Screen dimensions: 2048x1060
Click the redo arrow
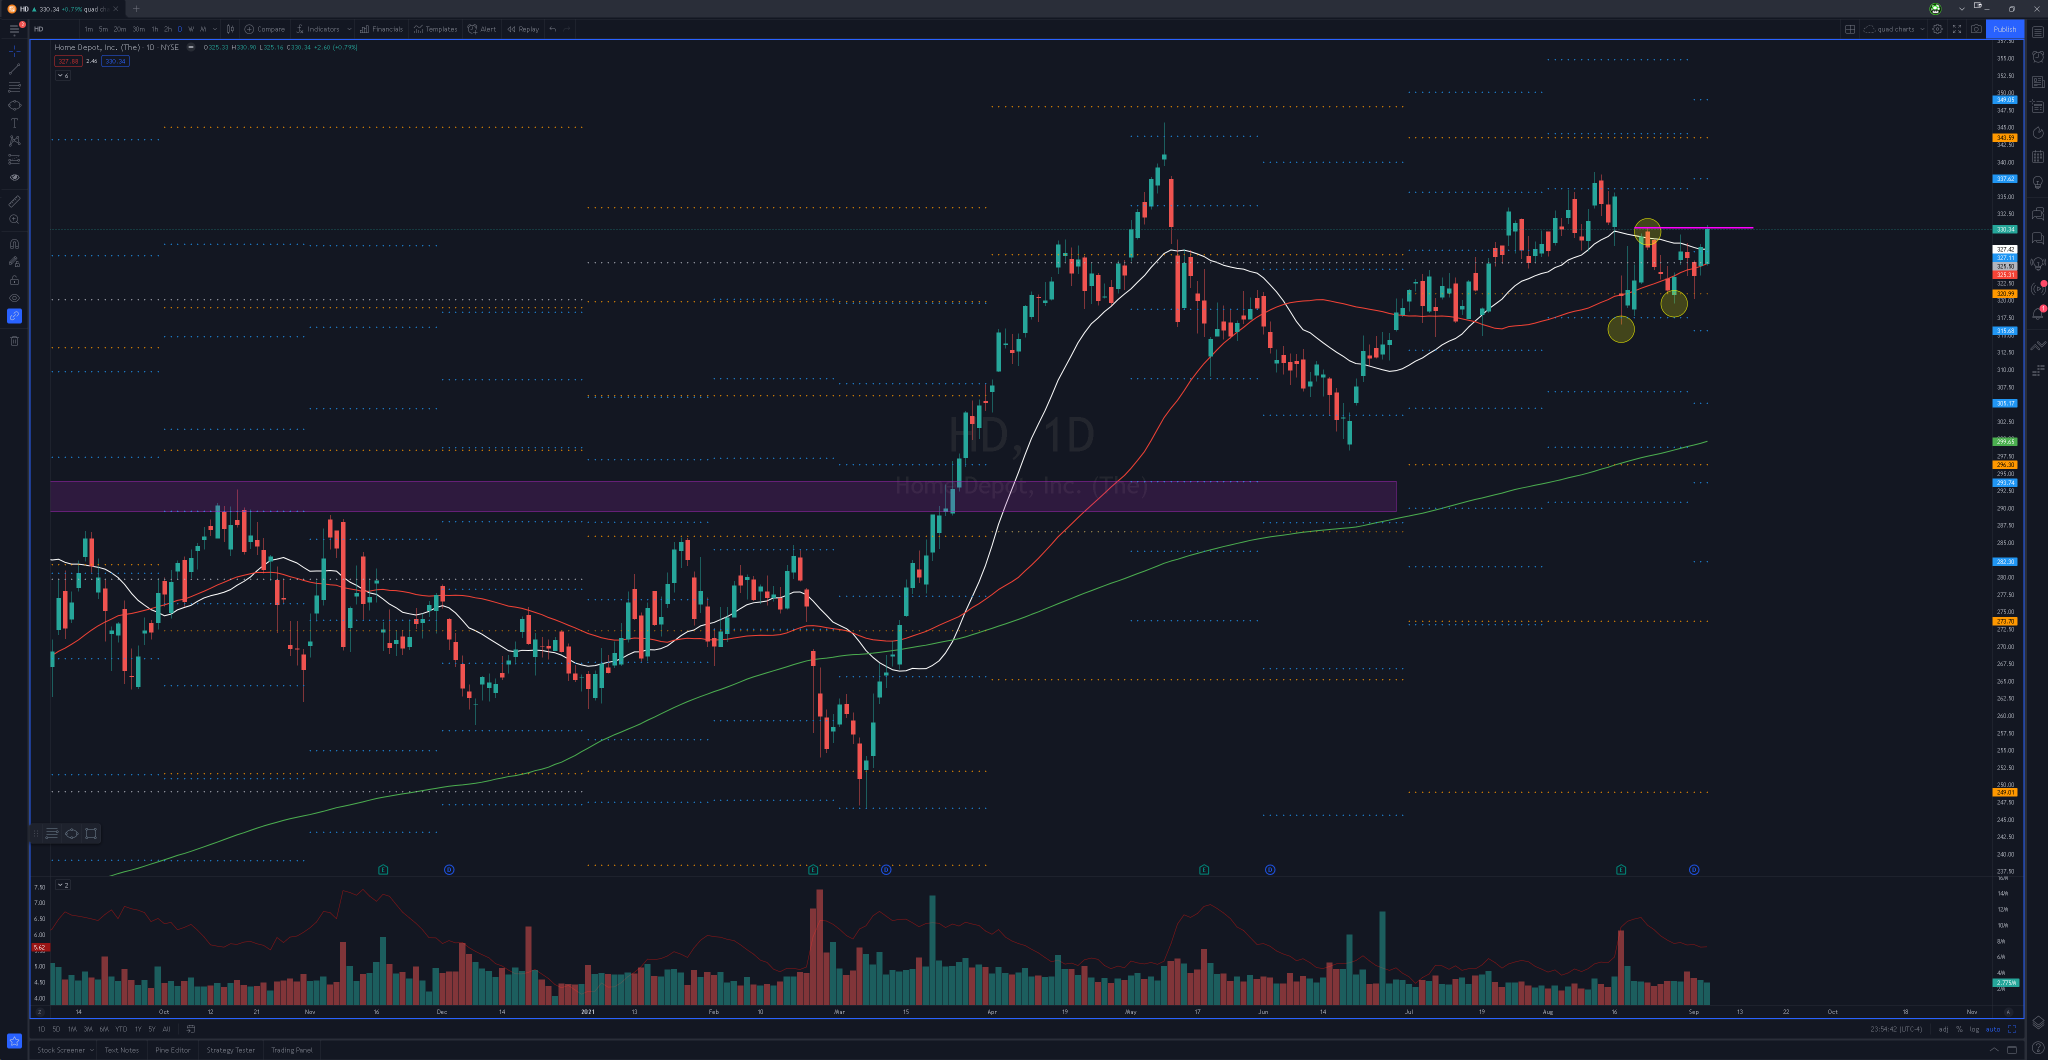click(x=567, y=29)
